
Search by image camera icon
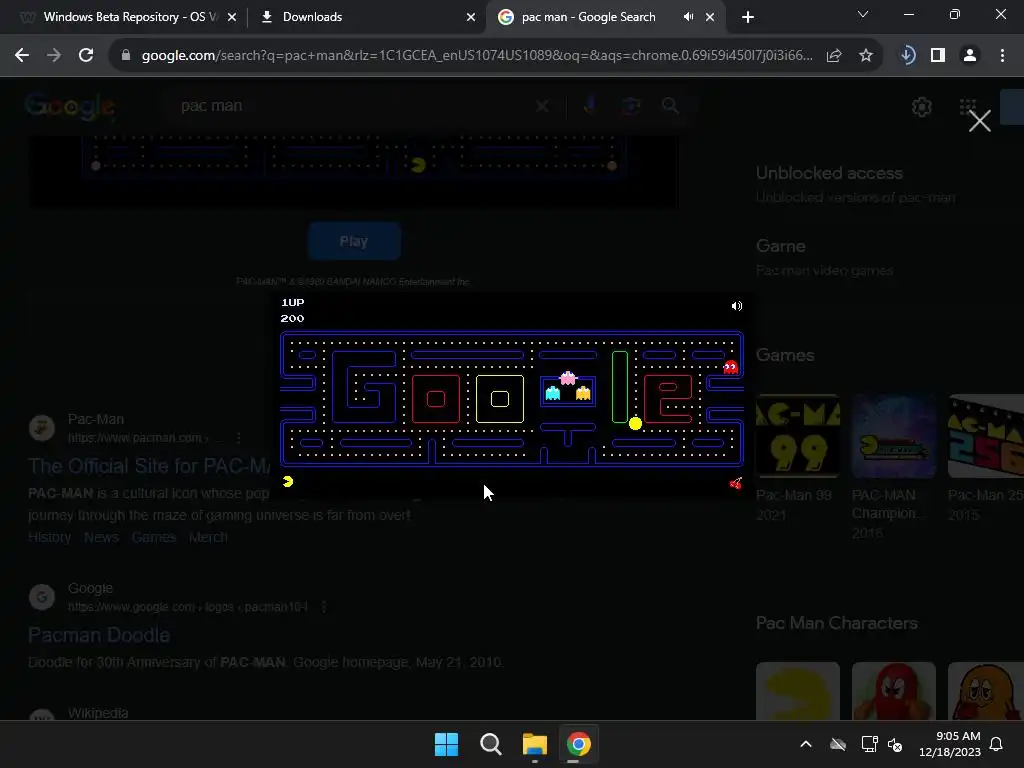pos(631,106)
